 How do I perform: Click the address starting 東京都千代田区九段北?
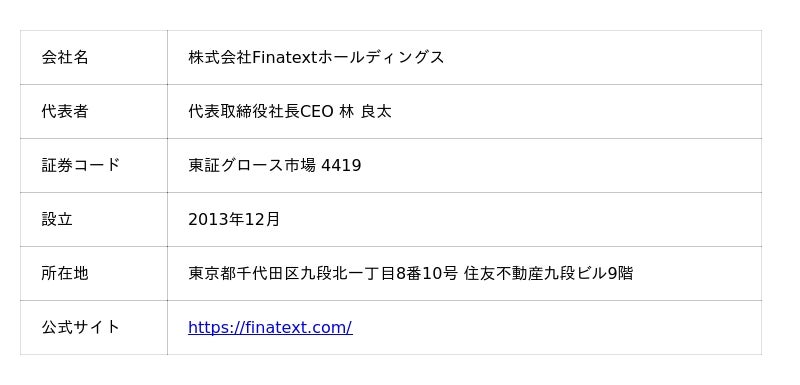410,274
